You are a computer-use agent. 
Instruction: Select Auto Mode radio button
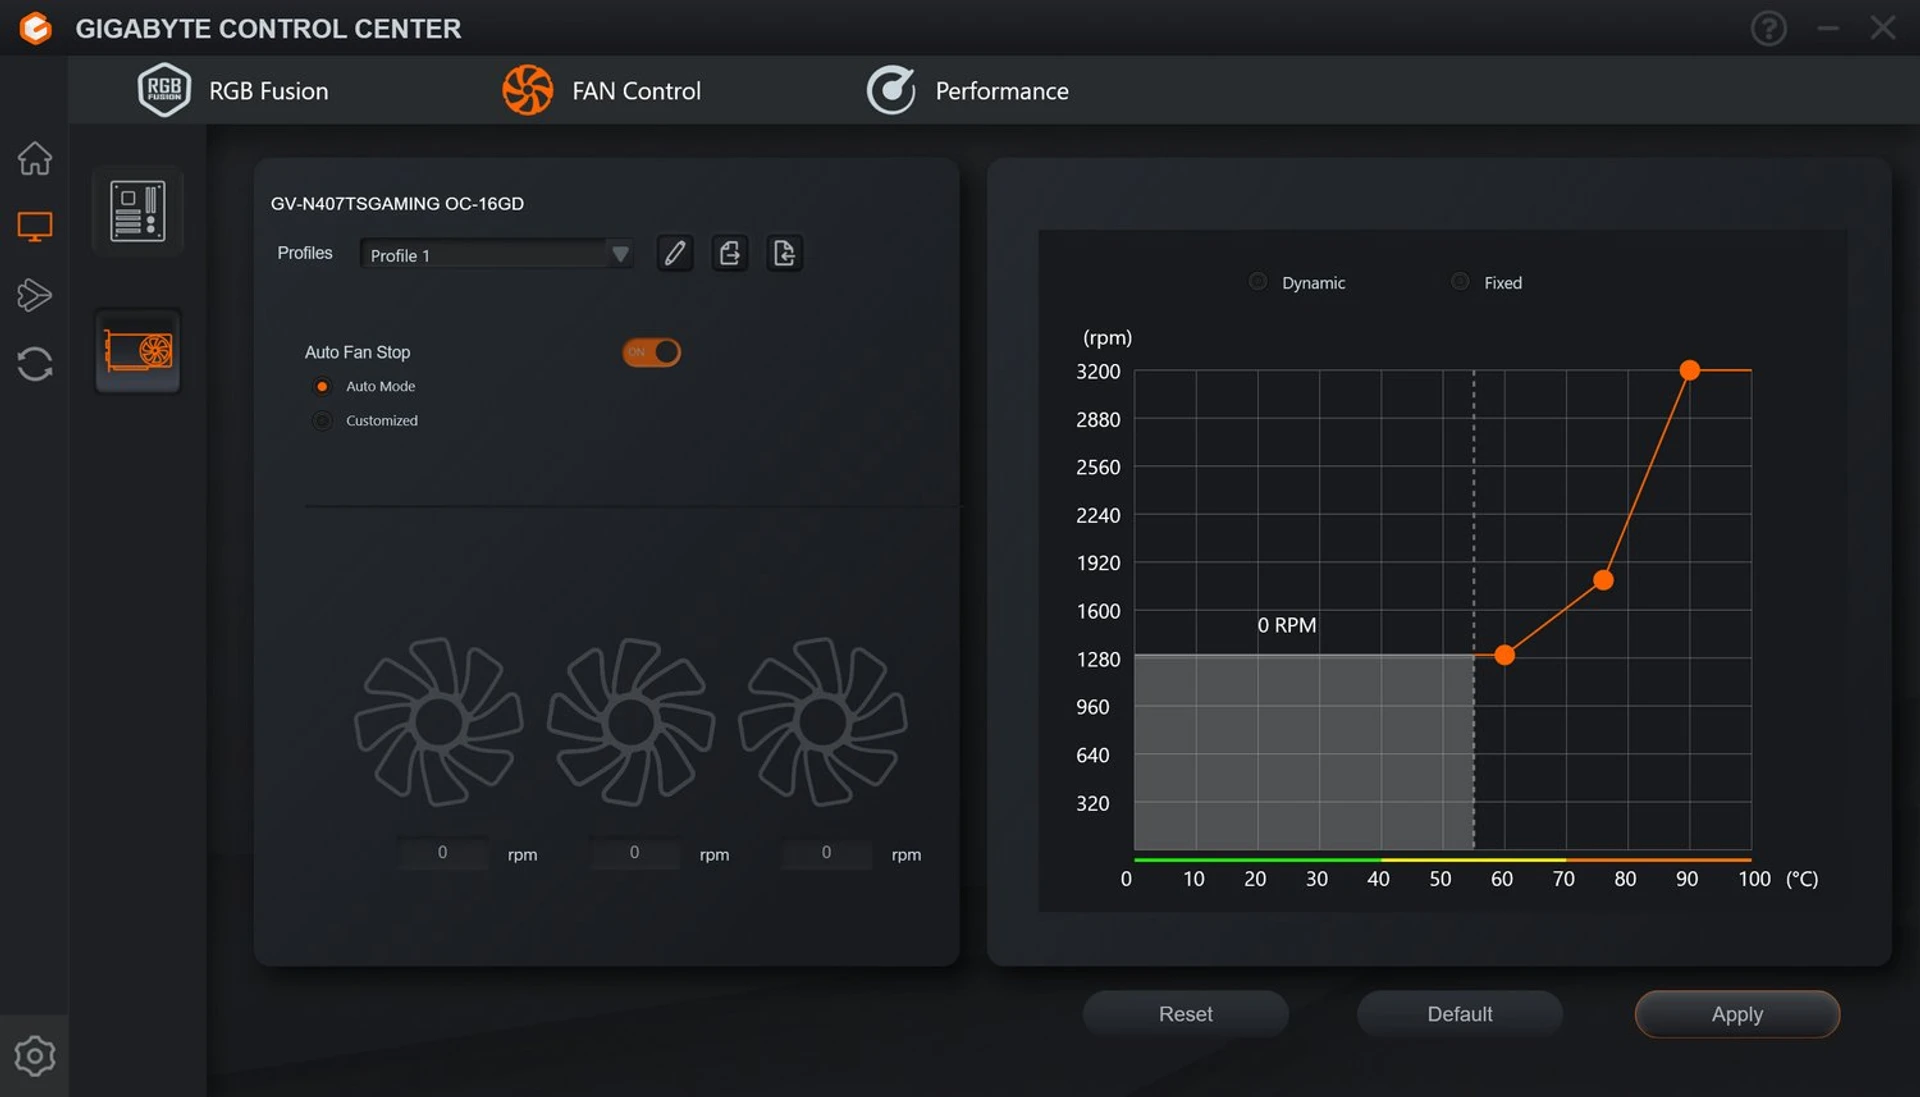tap(322, 386)
